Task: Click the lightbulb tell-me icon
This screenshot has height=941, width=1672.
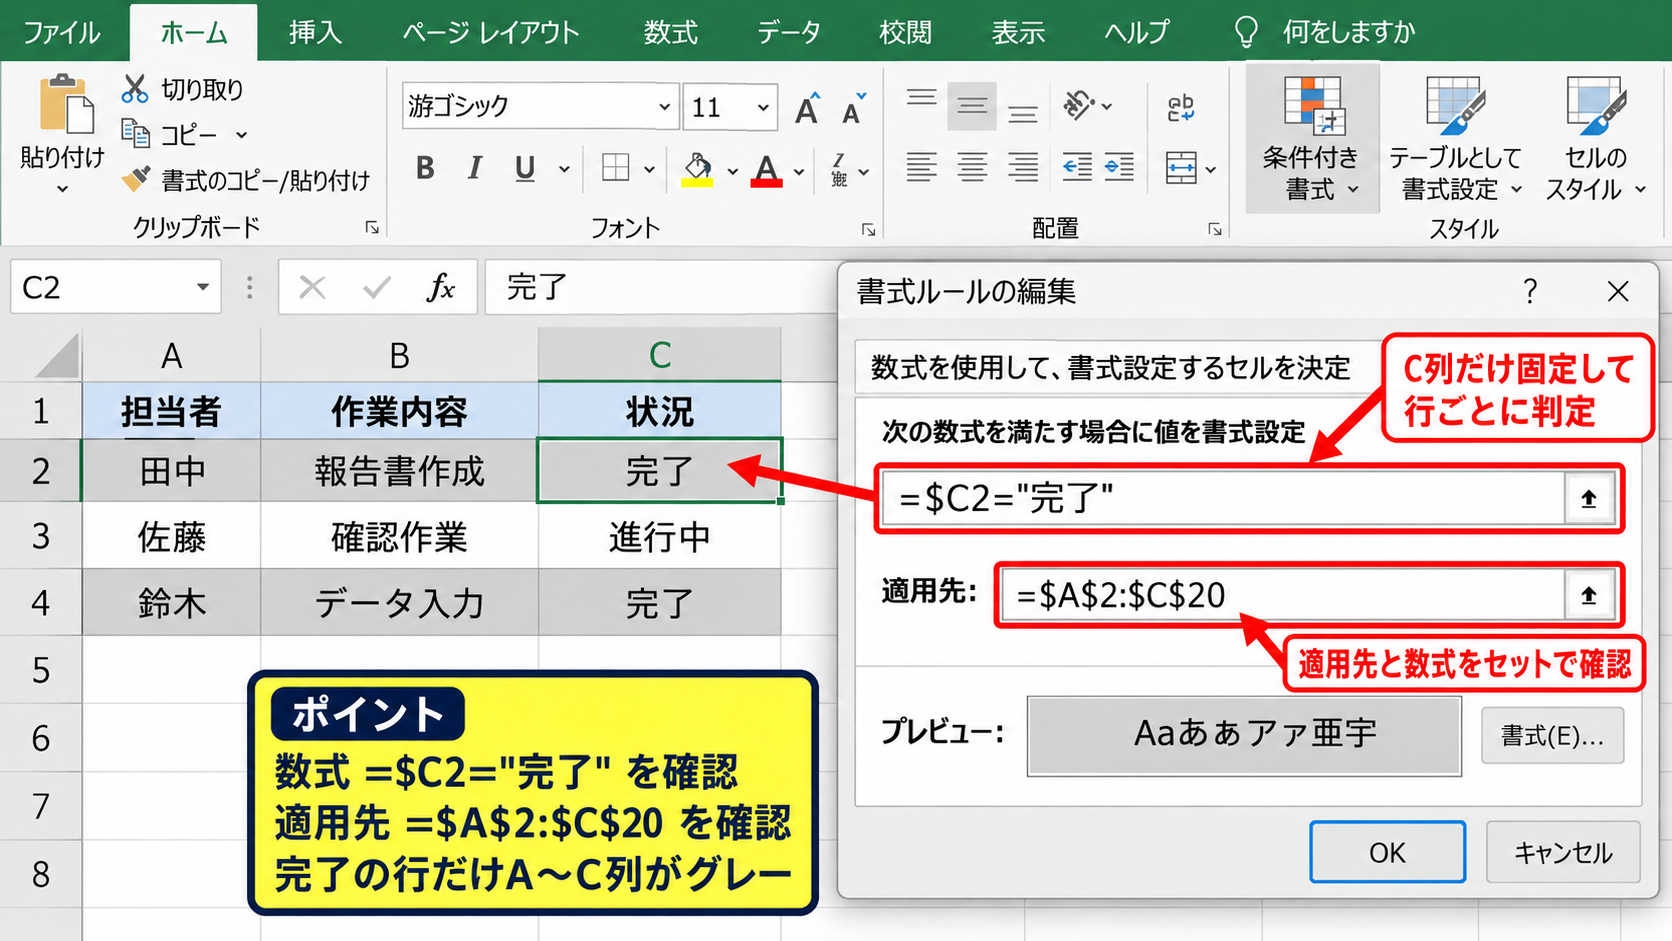Action: pyautogui.click(x=1246, y=32)
